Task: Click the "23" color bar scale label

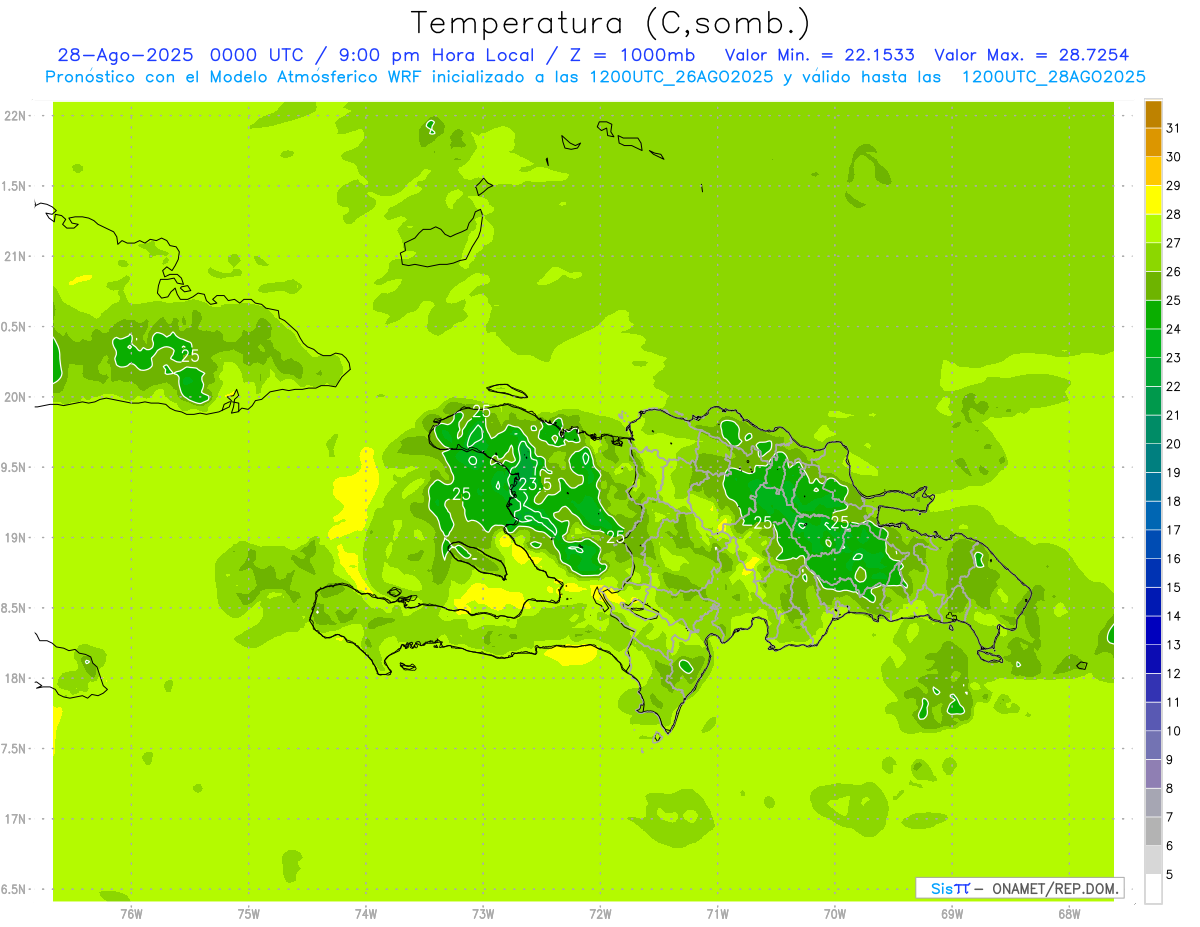Action: coord(1173,358)
